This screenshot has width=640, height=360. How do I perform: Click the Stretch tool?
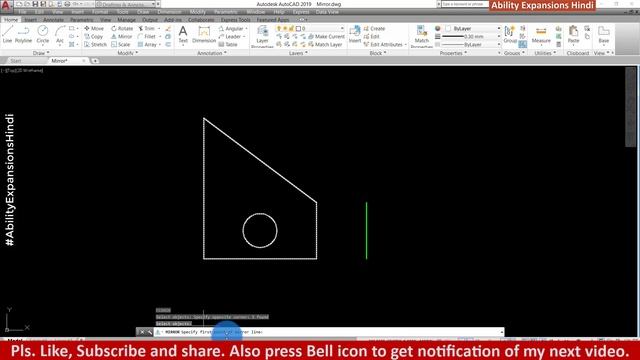point(96,44)
